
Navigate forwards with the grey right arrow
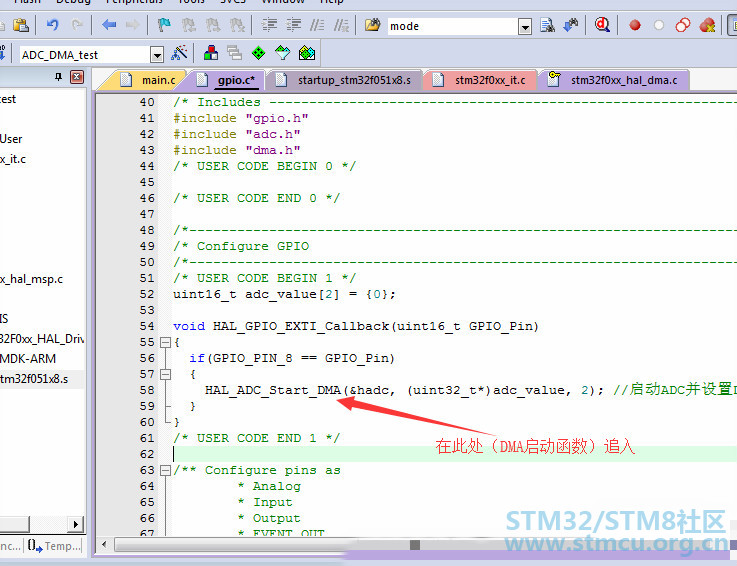click(x=133, y=25)
